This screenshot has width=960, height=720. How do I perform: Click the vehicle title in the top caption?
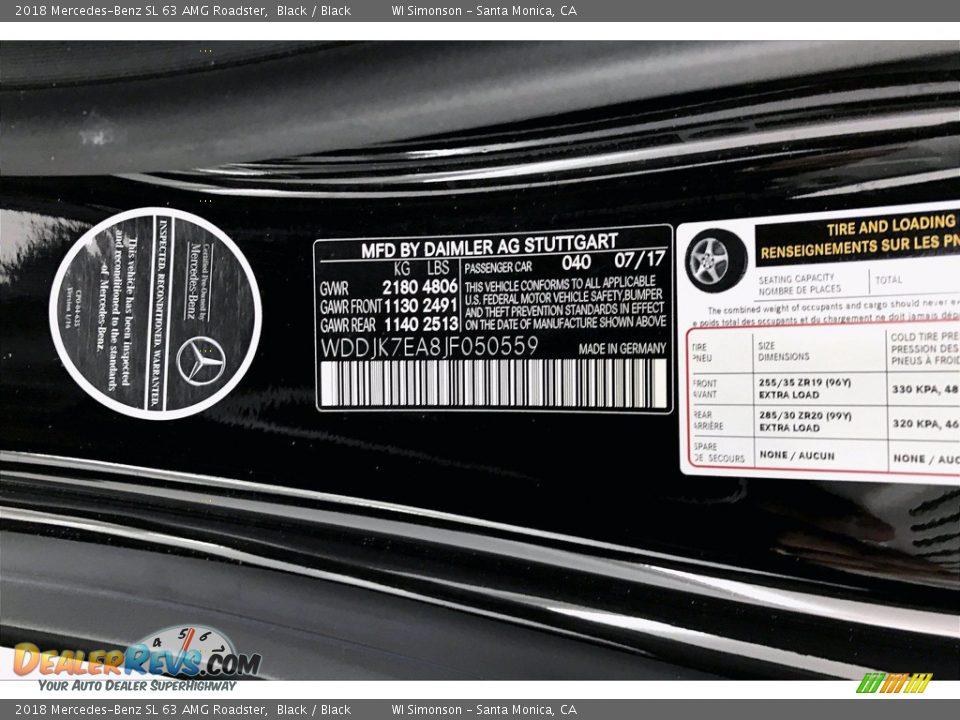pyautogui.click(x=141, y=10)
